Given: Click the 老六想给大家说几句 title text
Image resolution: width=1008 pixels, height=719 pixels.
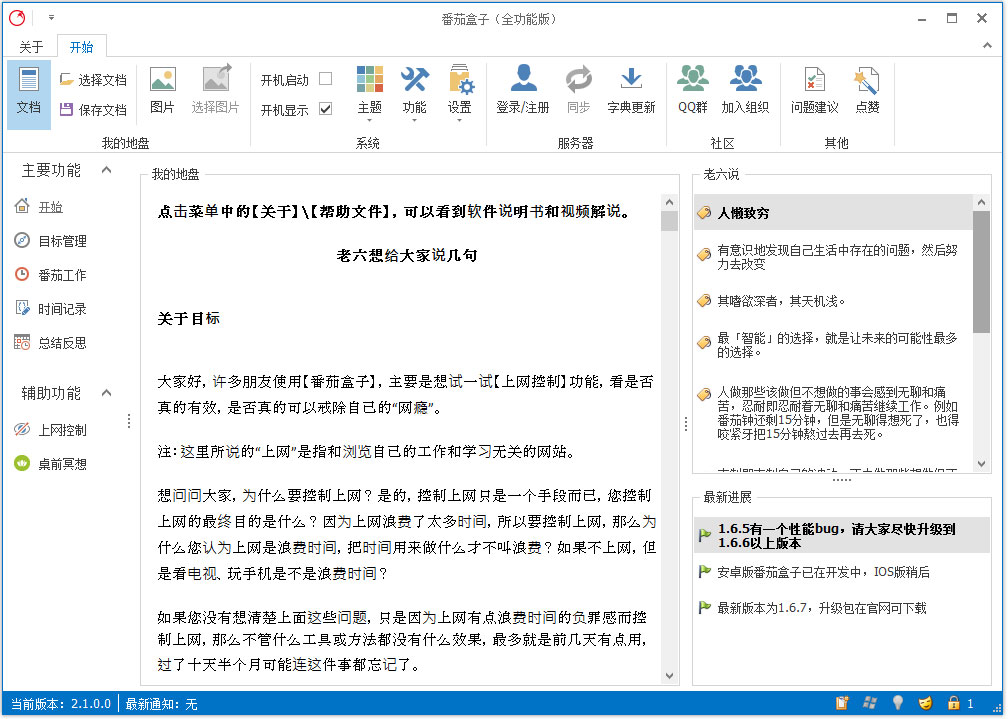Looking at the screenshot, I should click(x=406, y=255).
